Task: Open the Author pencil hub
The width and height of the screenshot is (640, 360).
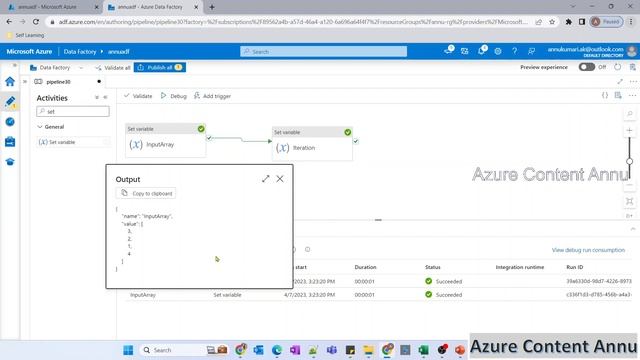Action: click(x=10, y=101)
